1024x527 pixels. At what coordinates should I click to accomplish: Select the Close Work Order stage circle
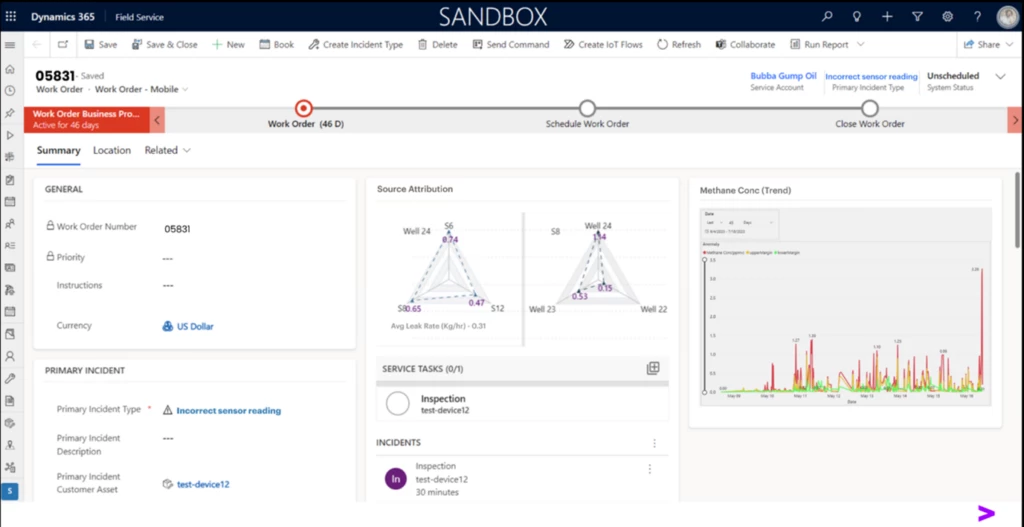[x=869, y=108]
